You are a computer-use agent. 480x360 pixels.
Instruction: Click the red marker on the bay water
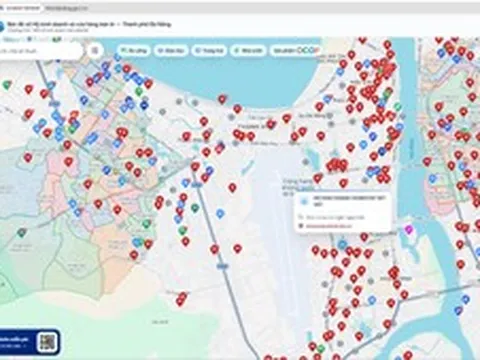pyautogui.click(x=222, y=99)
